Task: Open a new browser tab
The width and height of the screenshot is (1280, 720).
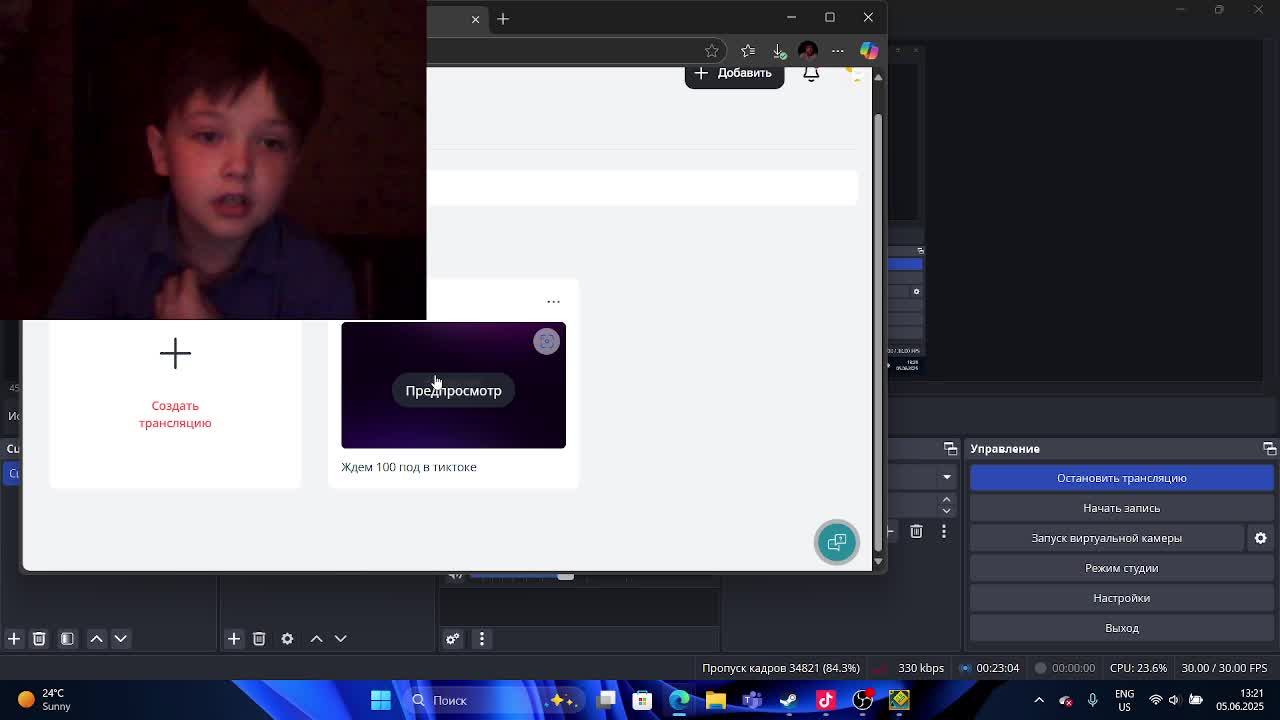Action: click(x=503, y=19)
